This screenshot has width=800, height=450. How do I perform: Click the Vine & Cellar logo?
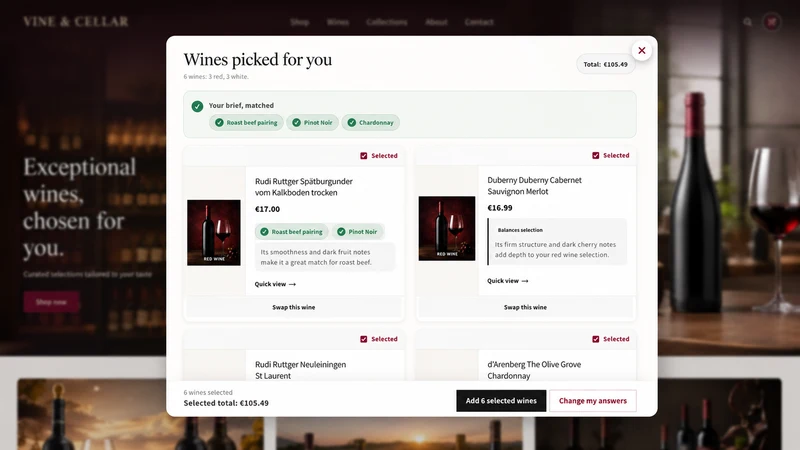click(76, 21)
